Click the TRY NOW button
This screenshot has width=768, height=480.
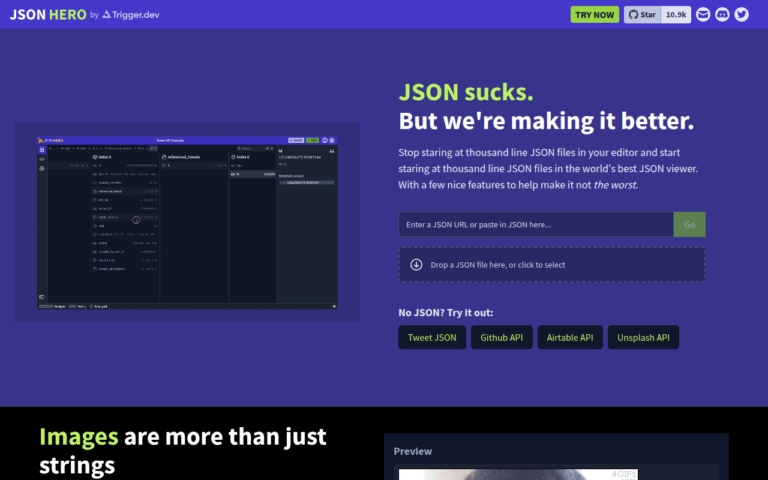click(x=595, y=15)
